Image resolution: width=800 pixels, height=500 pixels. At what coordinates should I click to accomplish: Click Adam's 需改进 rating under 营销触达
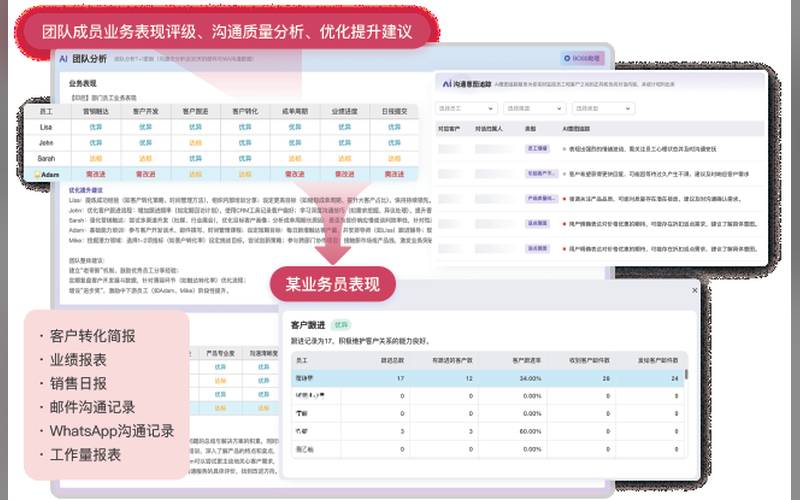[x=96, y=174]
